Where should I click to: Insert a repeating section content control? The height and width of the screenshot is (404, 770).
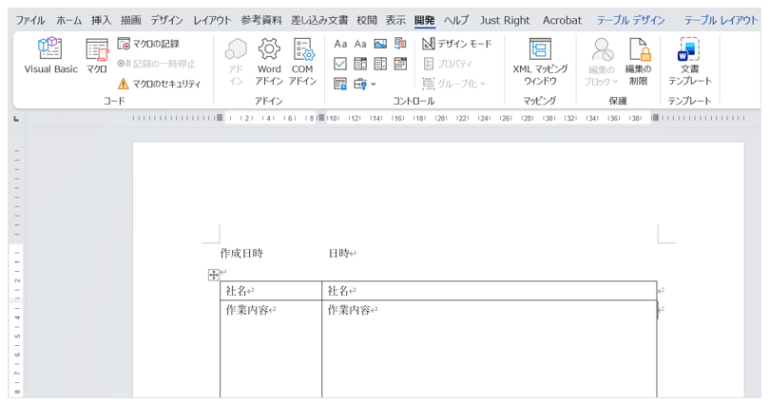coord(340,84)
